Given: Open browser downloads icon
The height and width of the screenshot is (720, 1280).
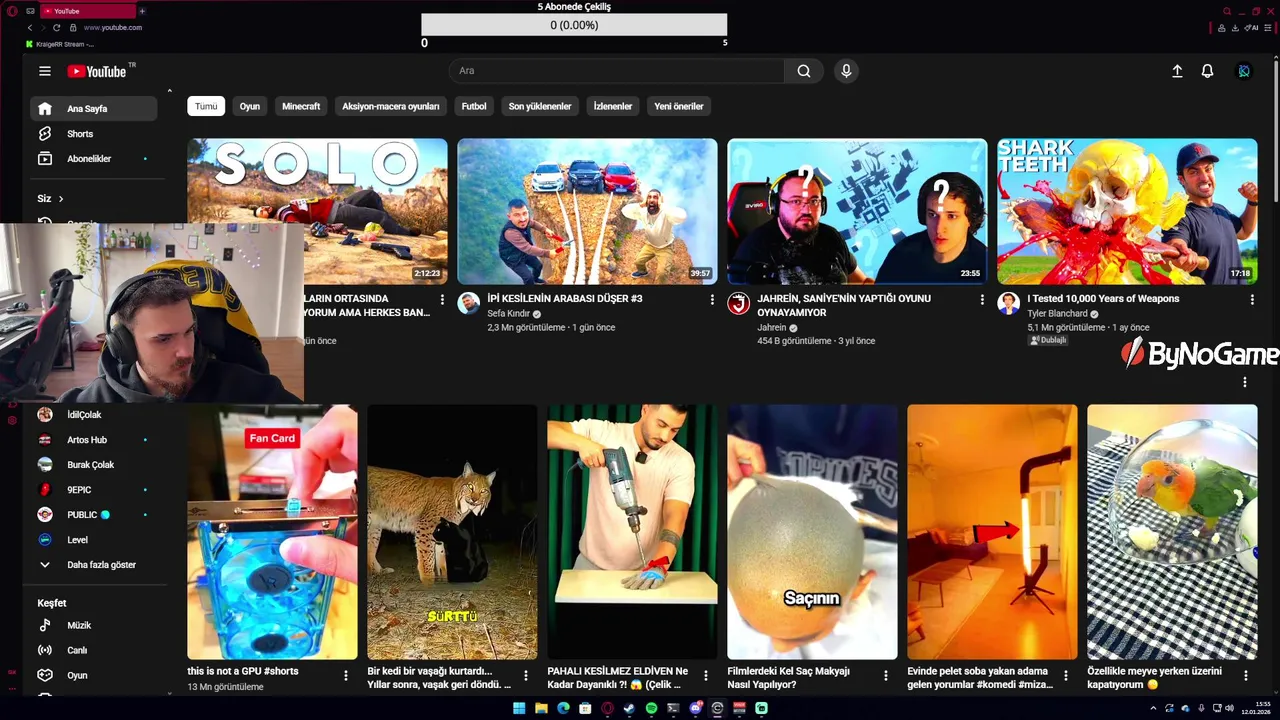Looking at the screenshot, I should tap(1236, 28).
